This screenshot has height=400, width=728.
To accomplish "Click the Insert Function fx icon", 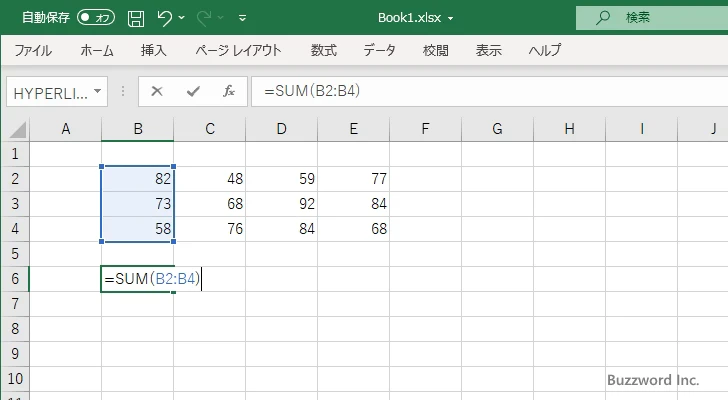I will pos(229,91).
